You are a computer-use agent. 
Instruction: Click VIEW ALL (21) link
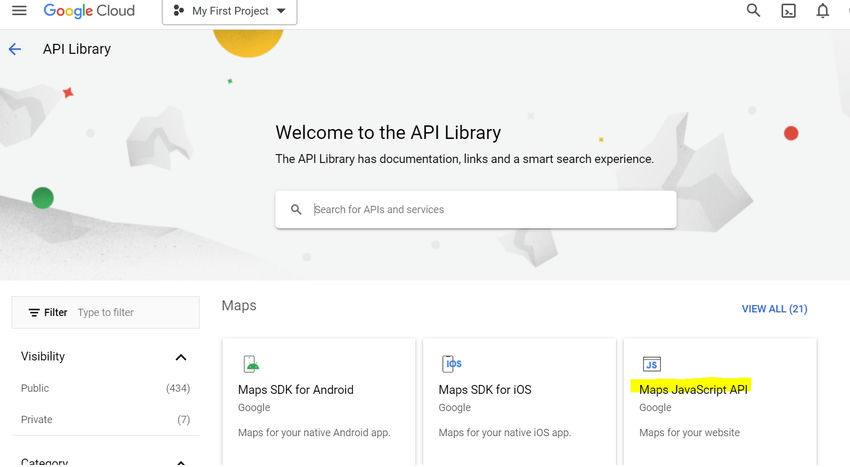pos(775,309)
